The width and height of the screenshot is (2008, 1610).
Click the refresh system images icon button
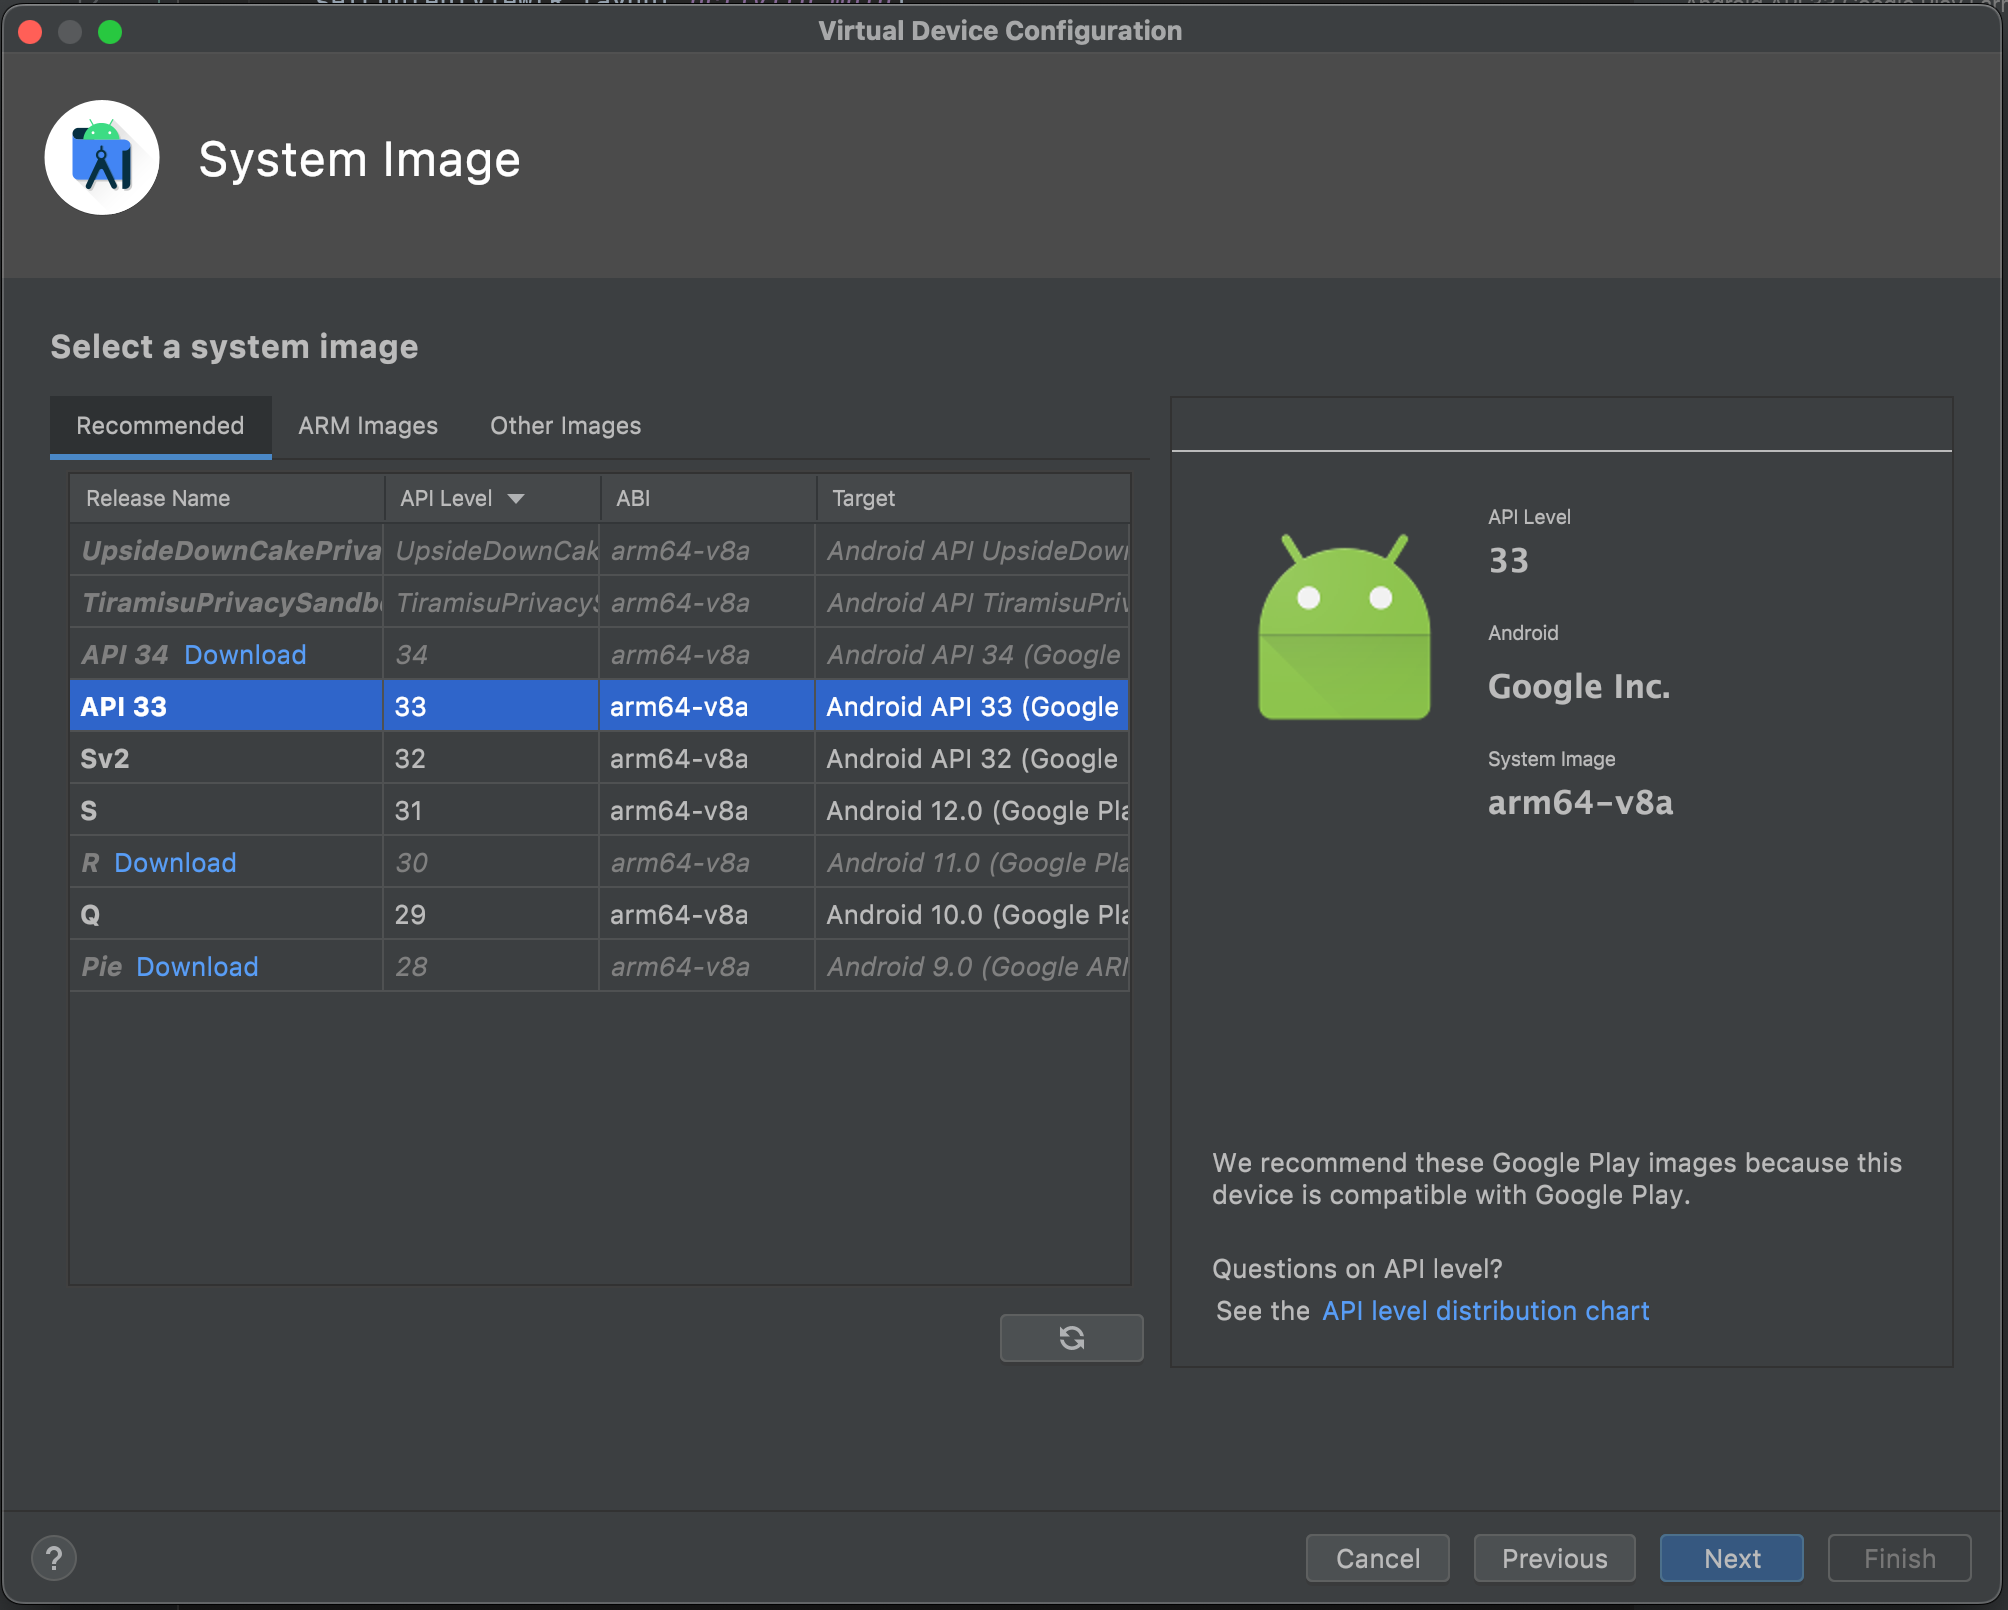pyautogui.click(x=1071, y=1338)
